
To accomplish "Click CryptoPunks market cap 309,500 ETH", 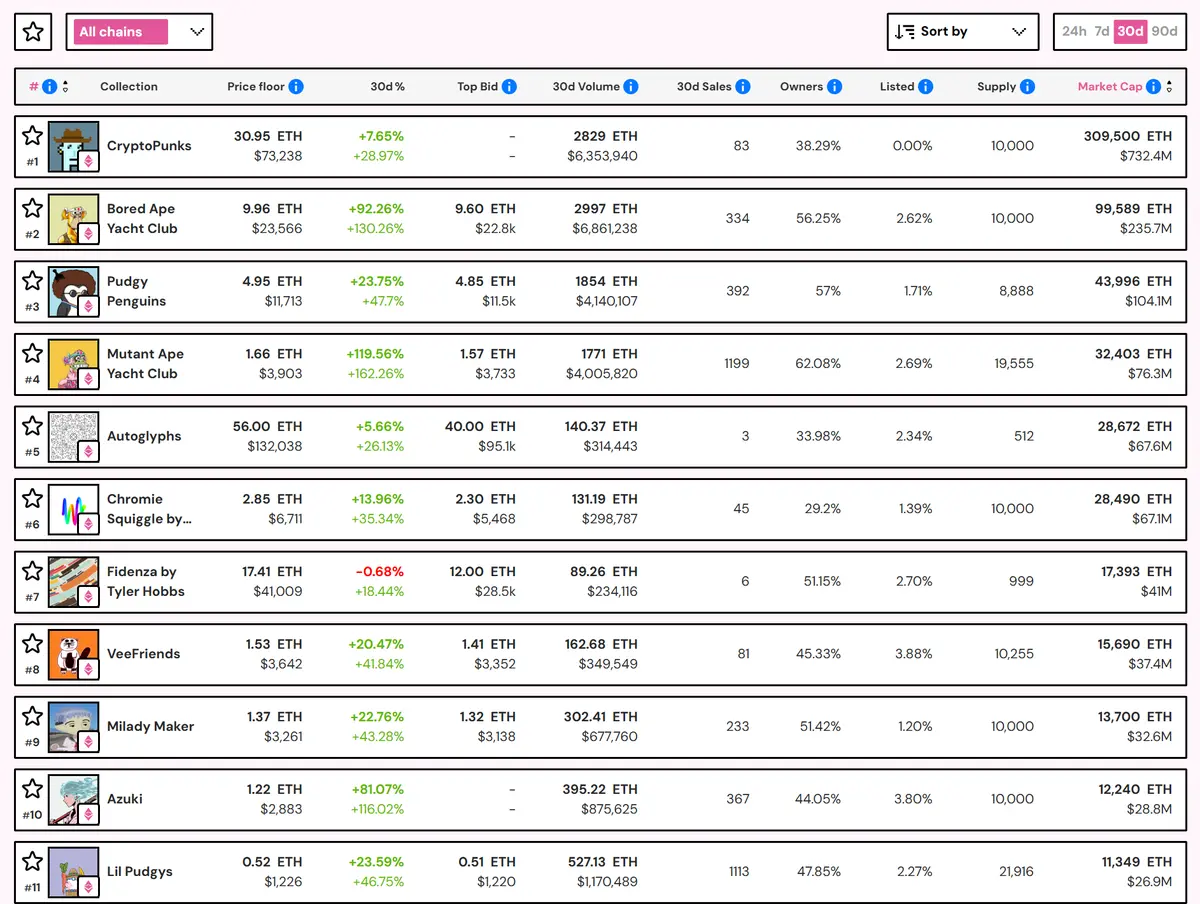I will [x=1128, y=136].
